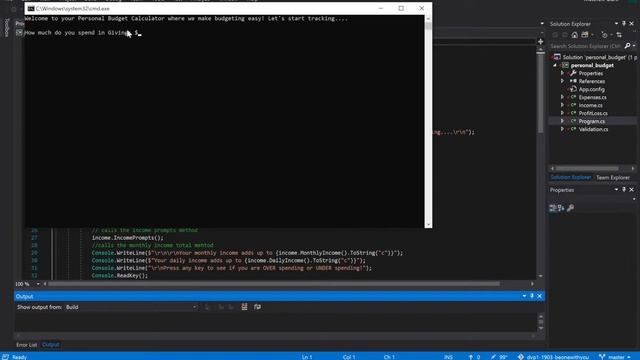Click the Clear All icon in Output toolbar
640x360 pixels.
point(244,307)
